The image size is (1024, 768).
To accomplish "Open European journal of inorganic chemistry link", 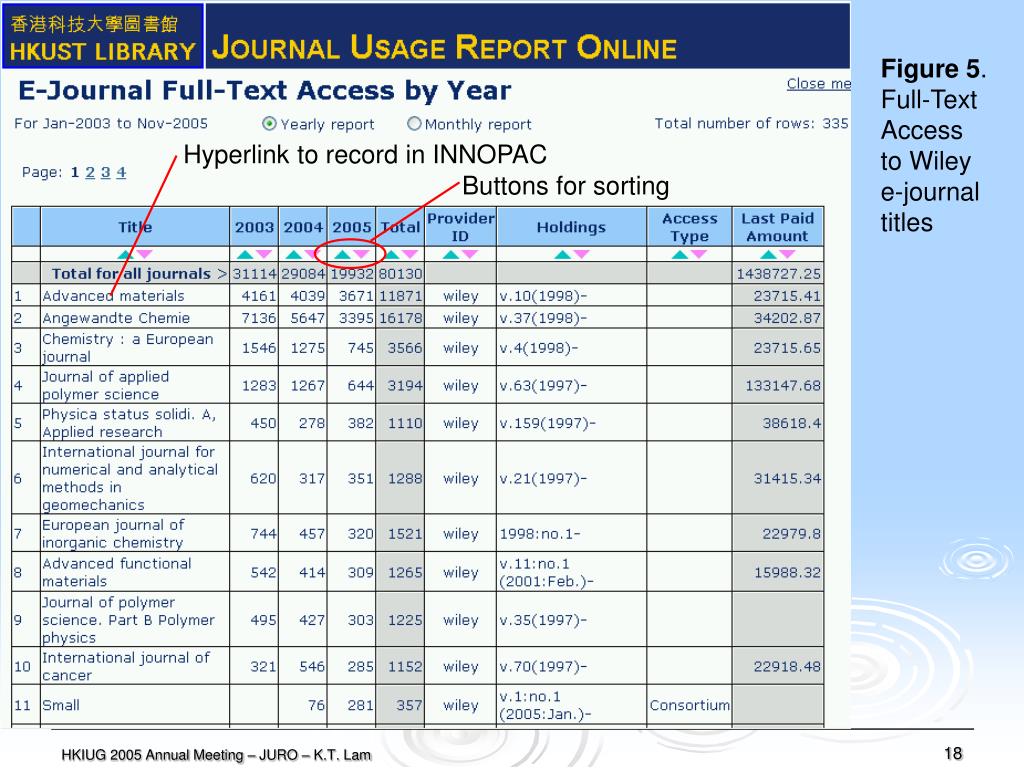I will [x=114, y=534].
